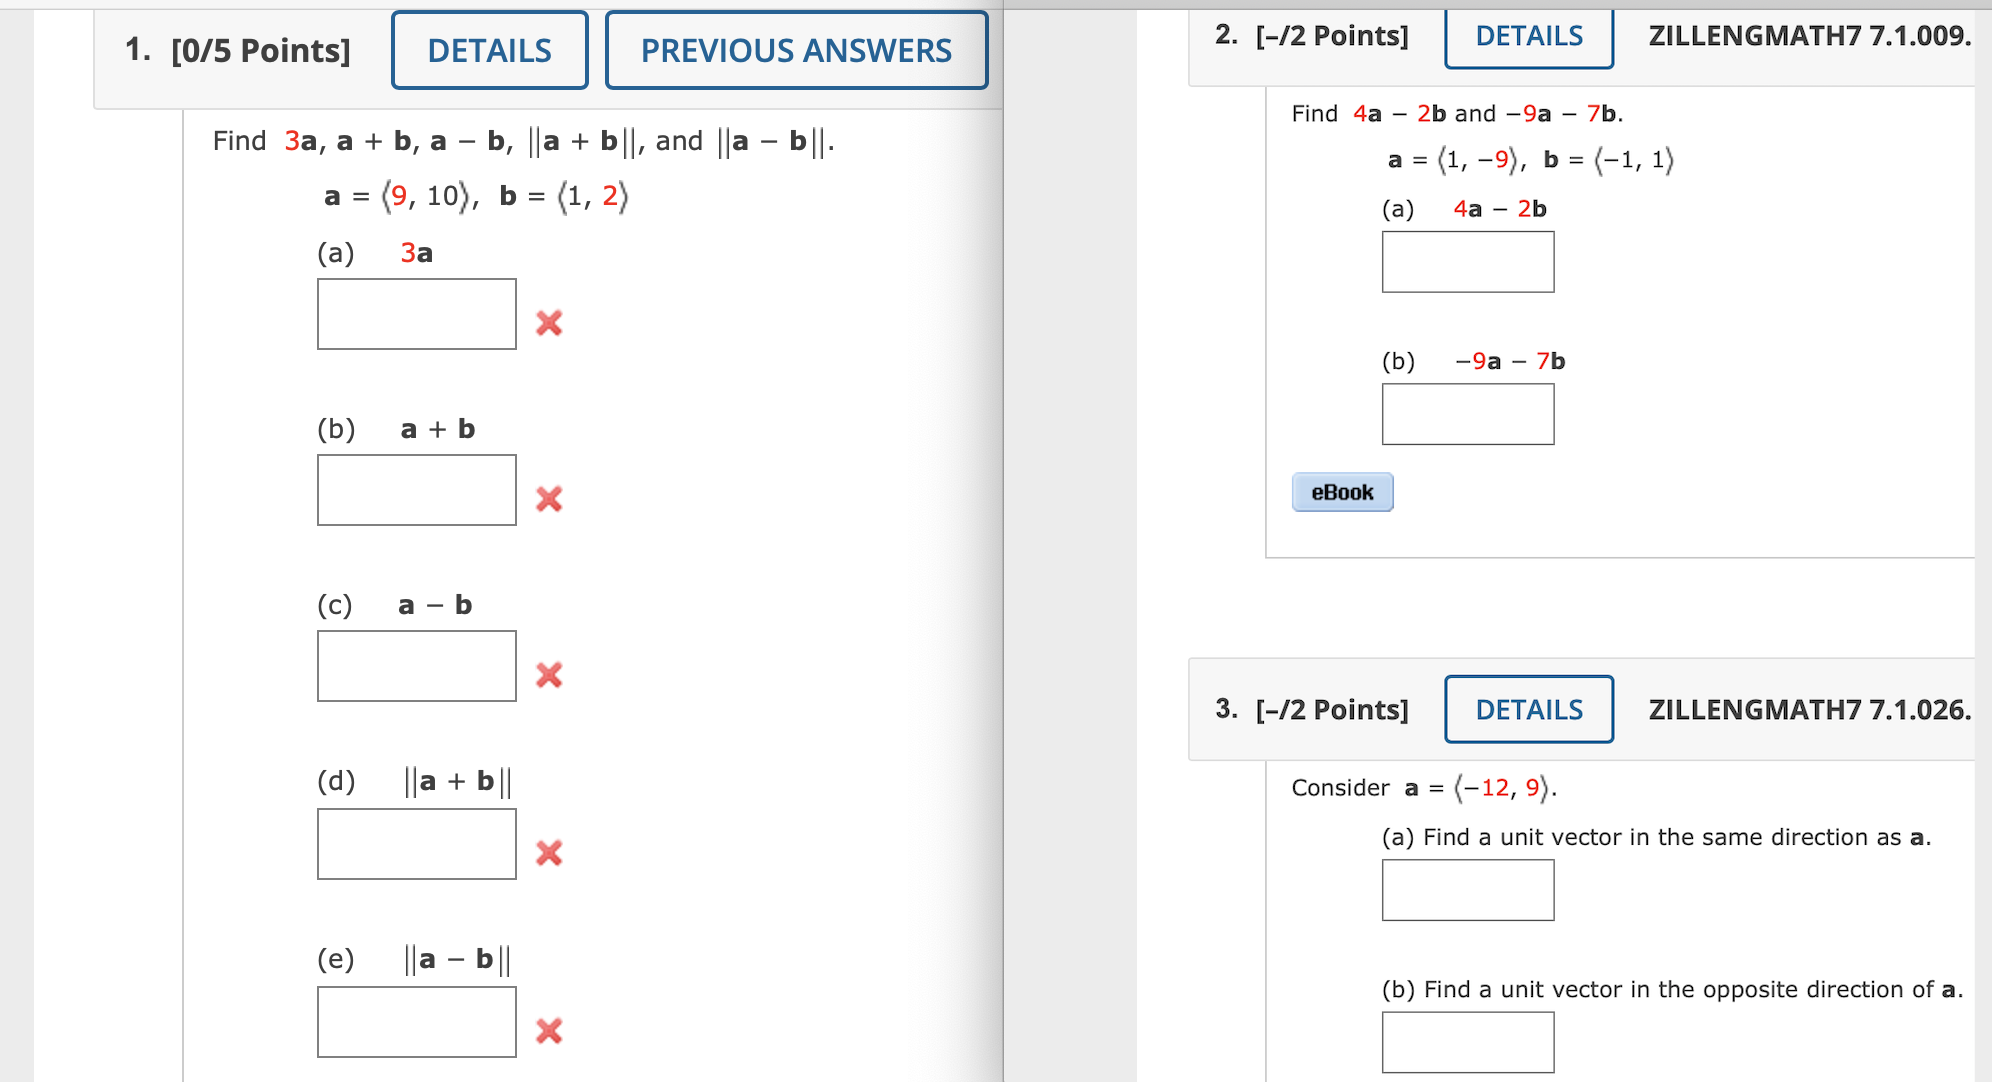The height and width of the screenshot is (1082, 1992).
Task: Select the opposite direction unit vector answer box
Action: point(1467,1040)
